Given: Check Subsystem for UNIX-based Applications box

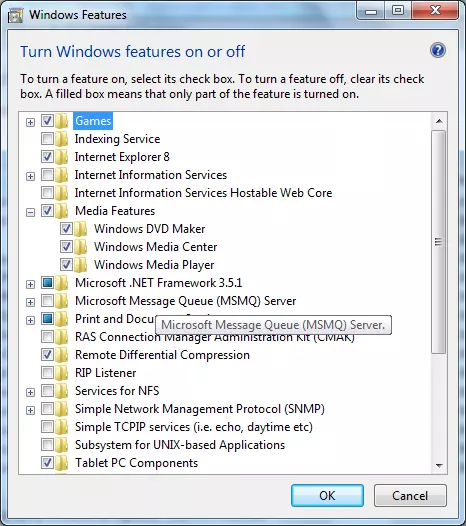Looking at the screenshot, I should (47, 445).
